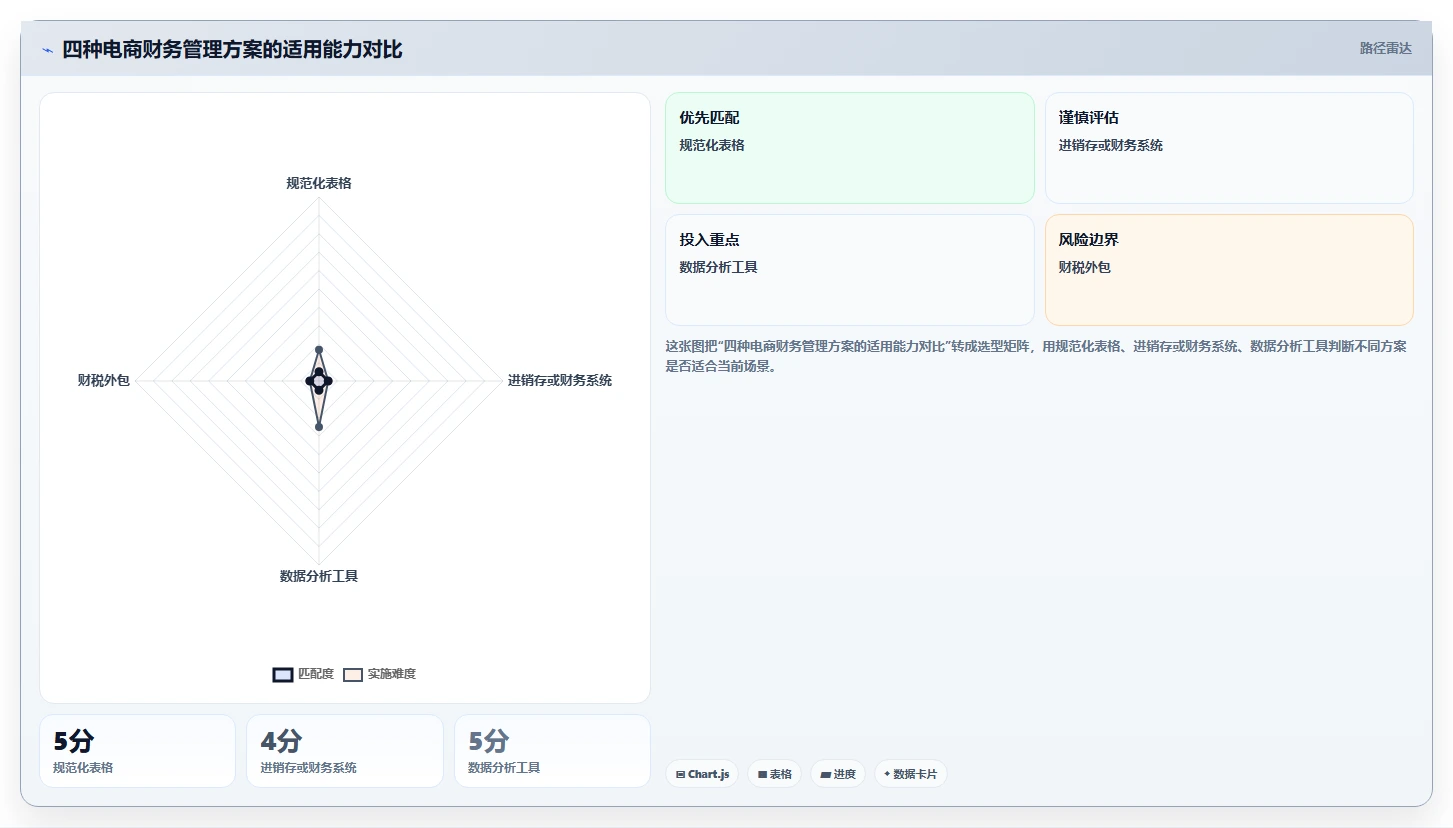
Task: Click the title 四种电商财务管理方案的适用能力对比
Action: pyautogui.click(x=232, y=50)
